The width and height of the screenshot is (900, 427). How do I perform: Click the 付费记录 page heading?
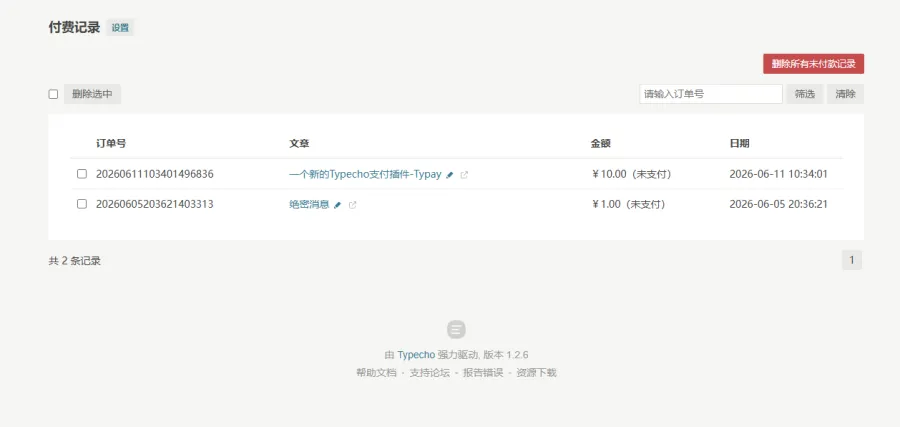click(x=74, y=27)
